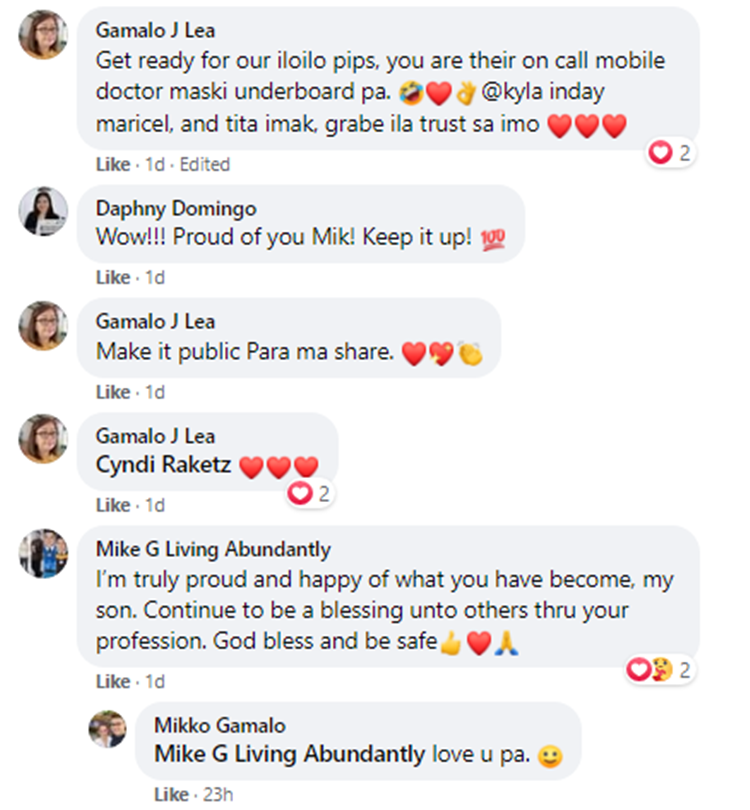This screenshot has width=750, height=810.
Task: Open Mikko Gamalo's small profile picture
Action: [107, 729]
